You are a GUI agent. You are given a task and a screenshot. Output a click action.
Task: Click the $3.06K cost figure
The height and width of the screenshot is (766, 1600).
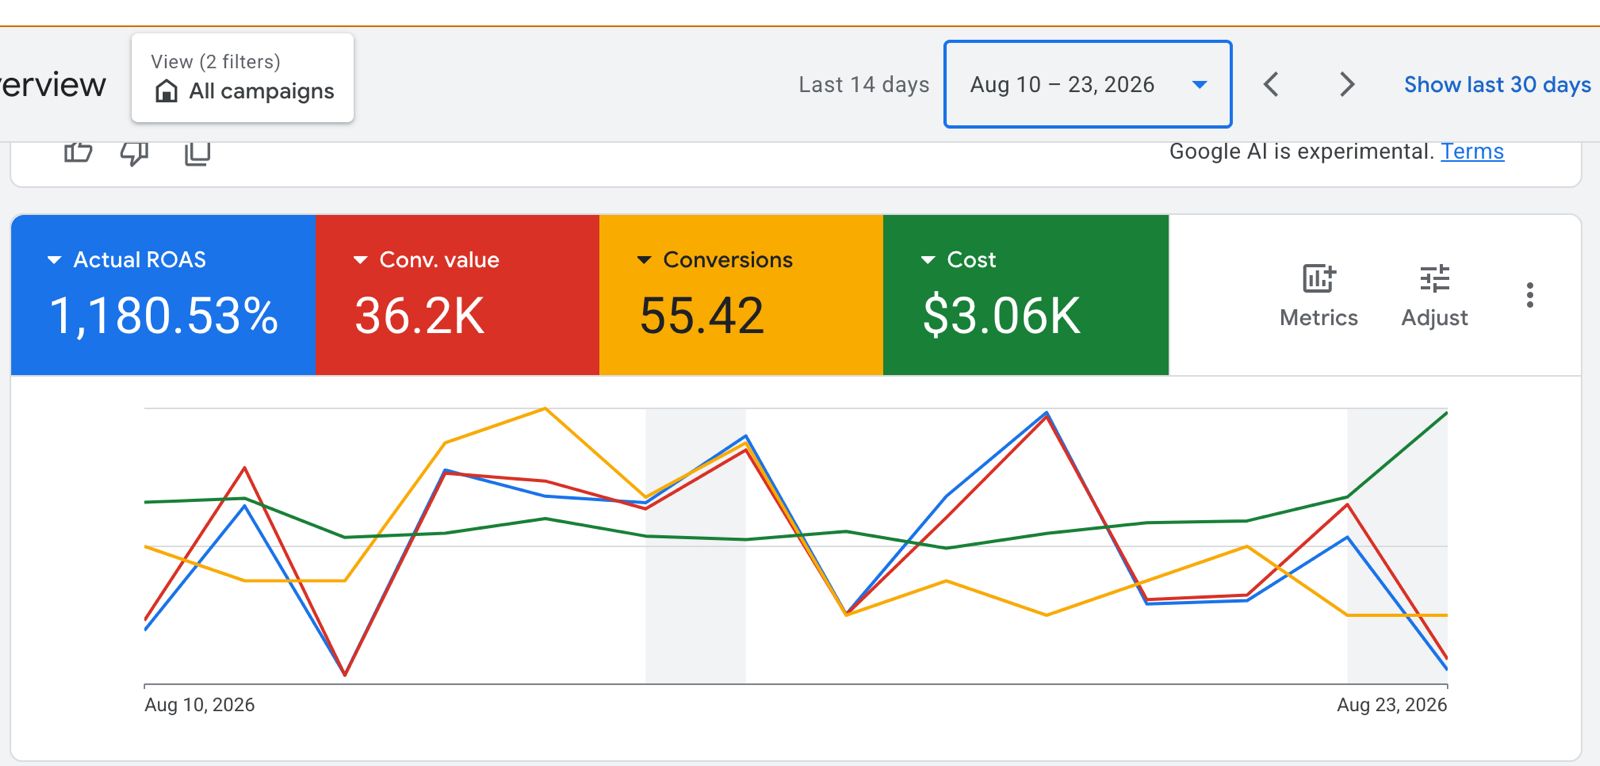pyautogui.click(x=1001, y=316)
